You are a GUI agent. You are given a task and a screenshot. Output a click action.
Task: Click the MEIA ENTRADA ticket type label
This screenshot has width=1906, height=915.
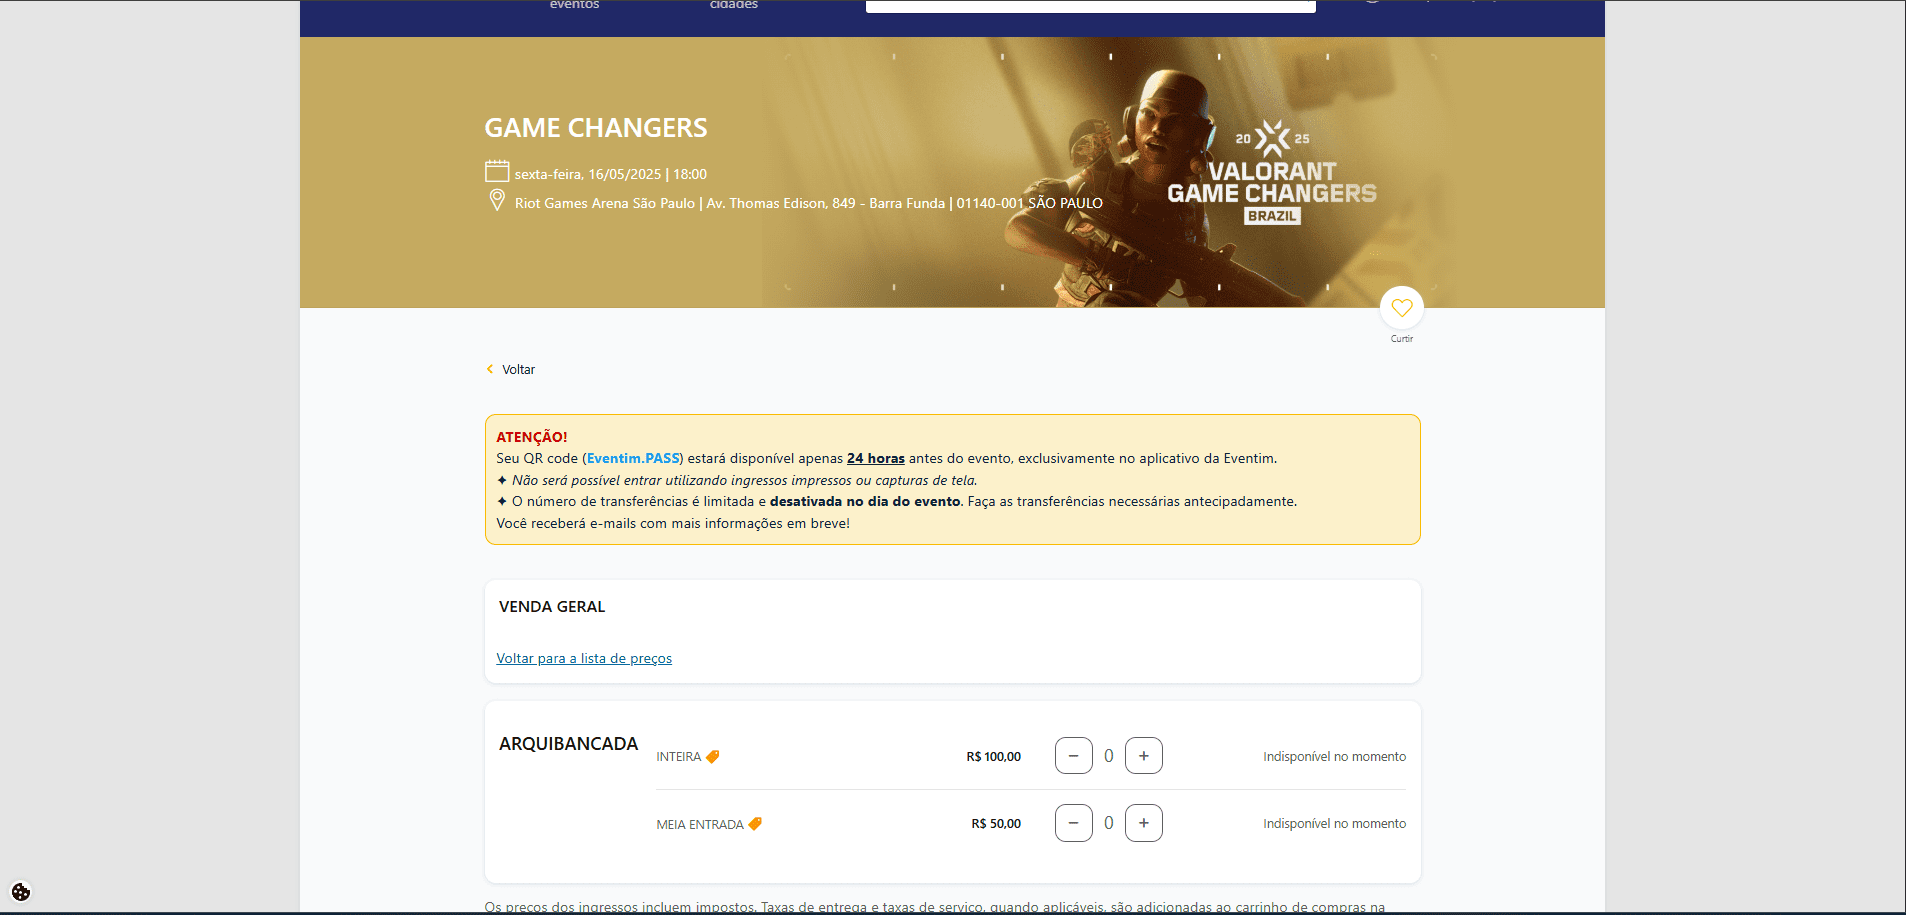point(700,825)
